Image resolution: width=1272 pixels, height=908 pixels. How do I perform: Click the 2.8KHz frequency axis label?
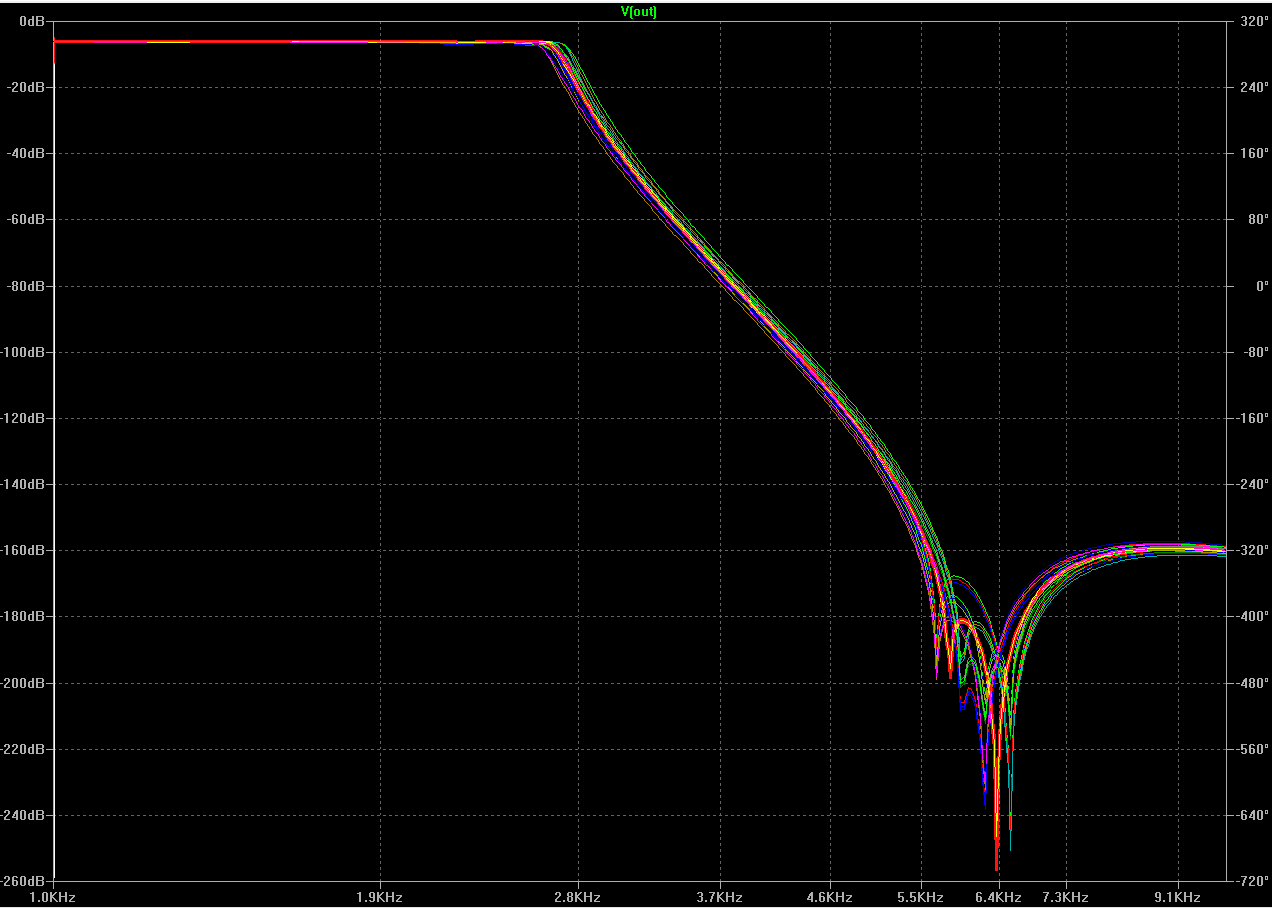click(578, 897)
